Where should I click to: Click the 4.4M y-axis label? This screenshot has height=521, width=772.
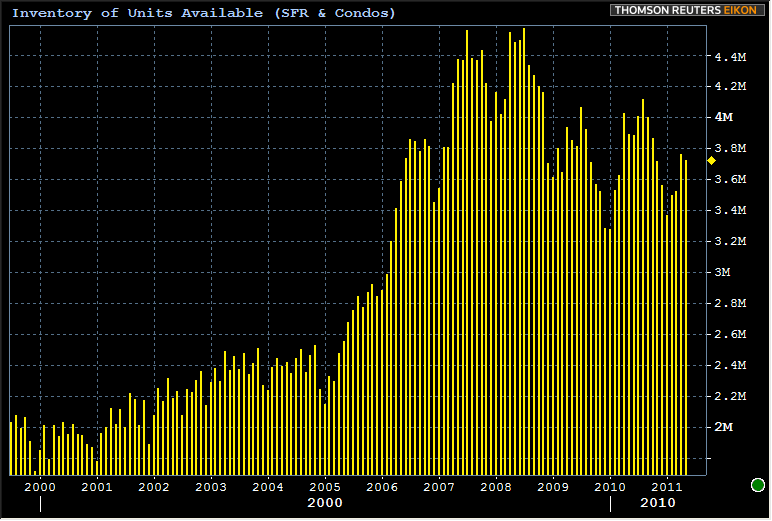pyautogui.click(x=729, y=57)
